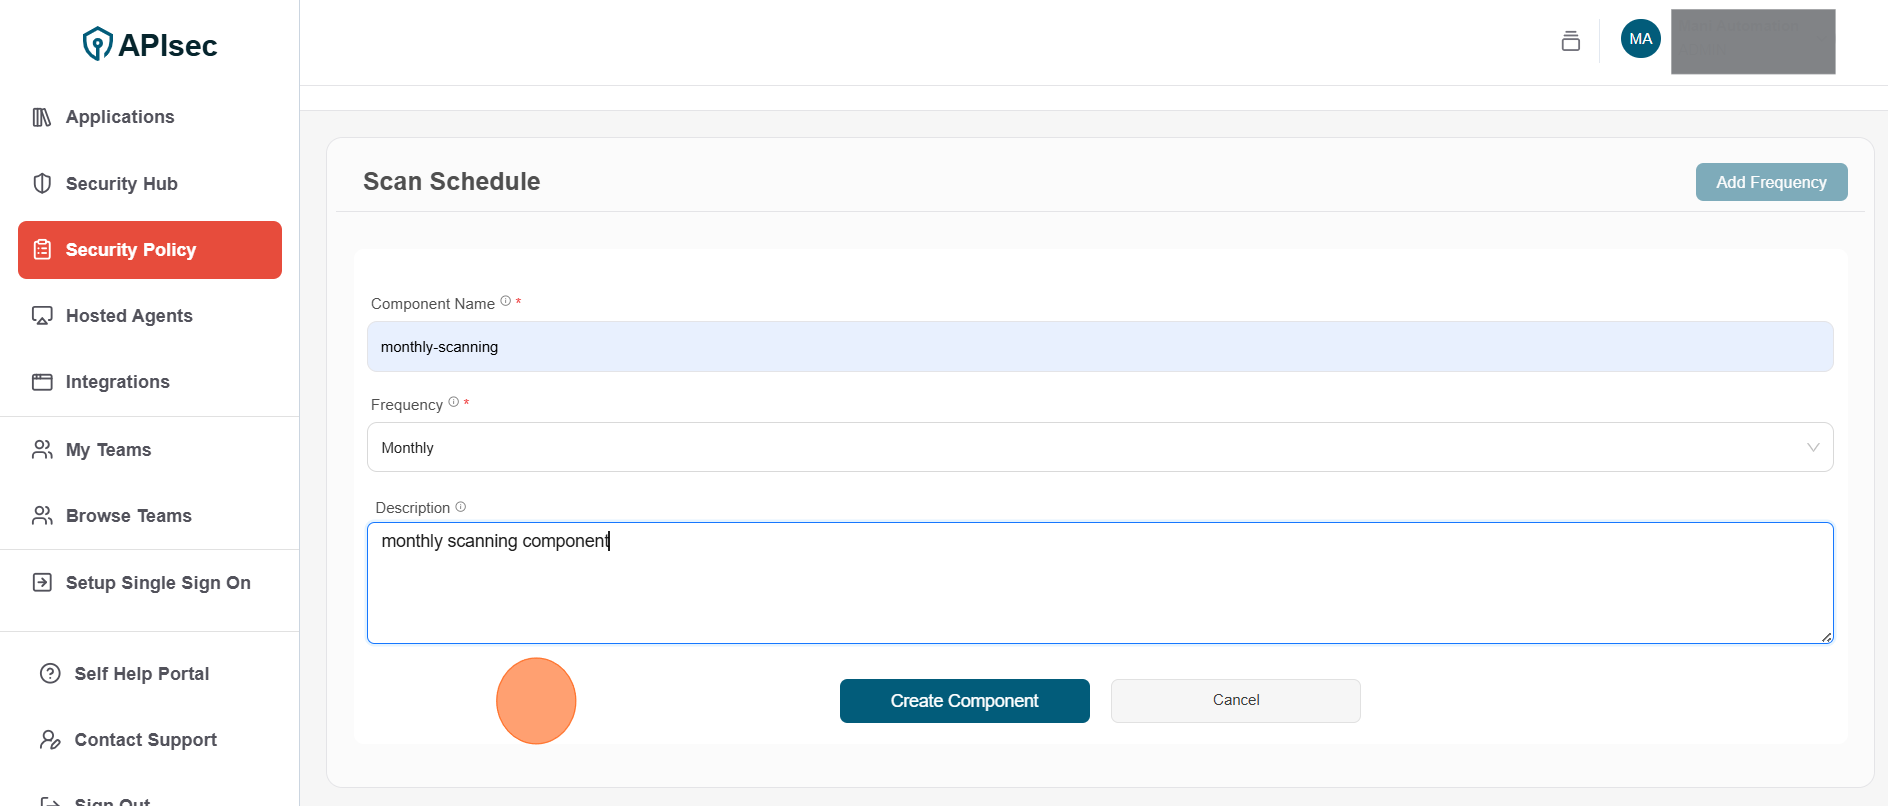Open the stacked layers icon in header

(x=1570, y=41)
